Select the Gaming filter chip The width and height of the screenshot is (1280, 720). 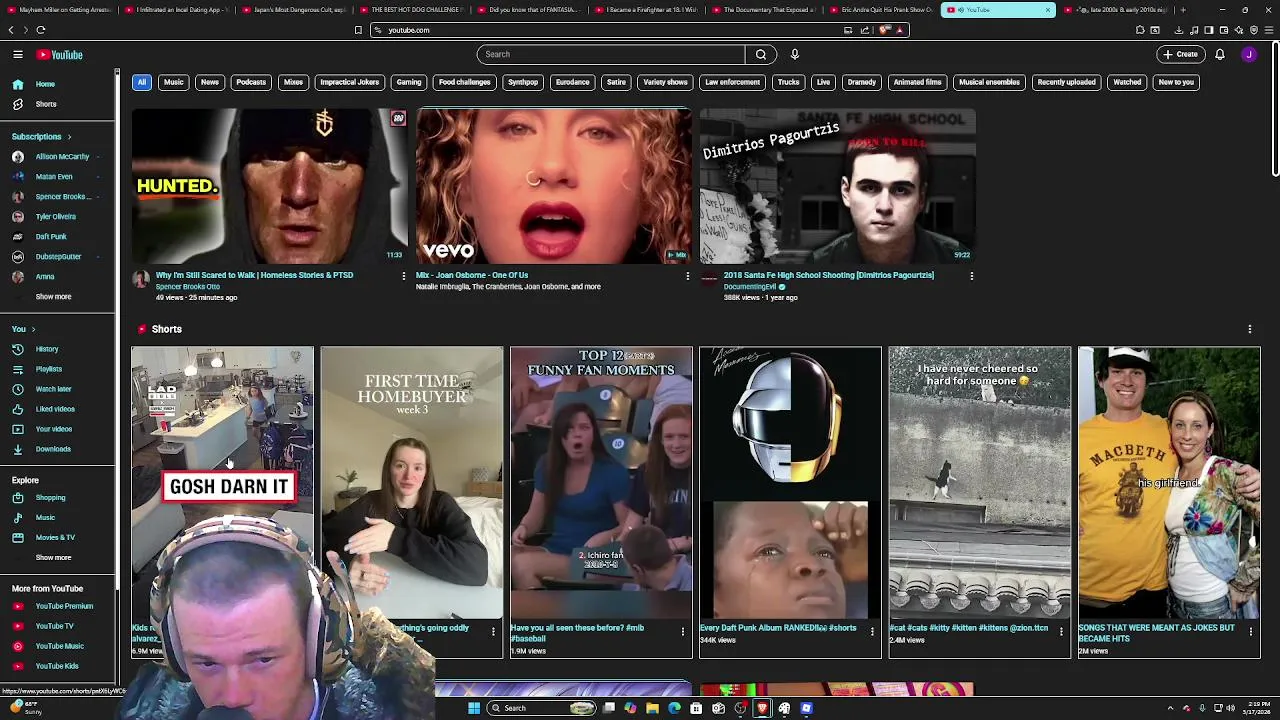coord(409,82)
